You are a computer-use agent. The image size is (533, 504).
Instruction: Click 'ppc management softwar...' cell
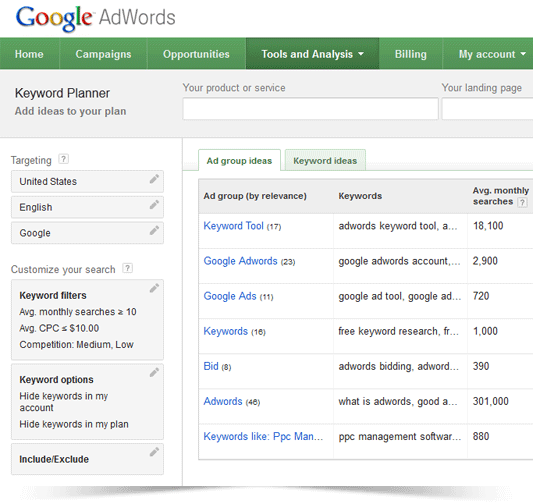tap(400, 441)
